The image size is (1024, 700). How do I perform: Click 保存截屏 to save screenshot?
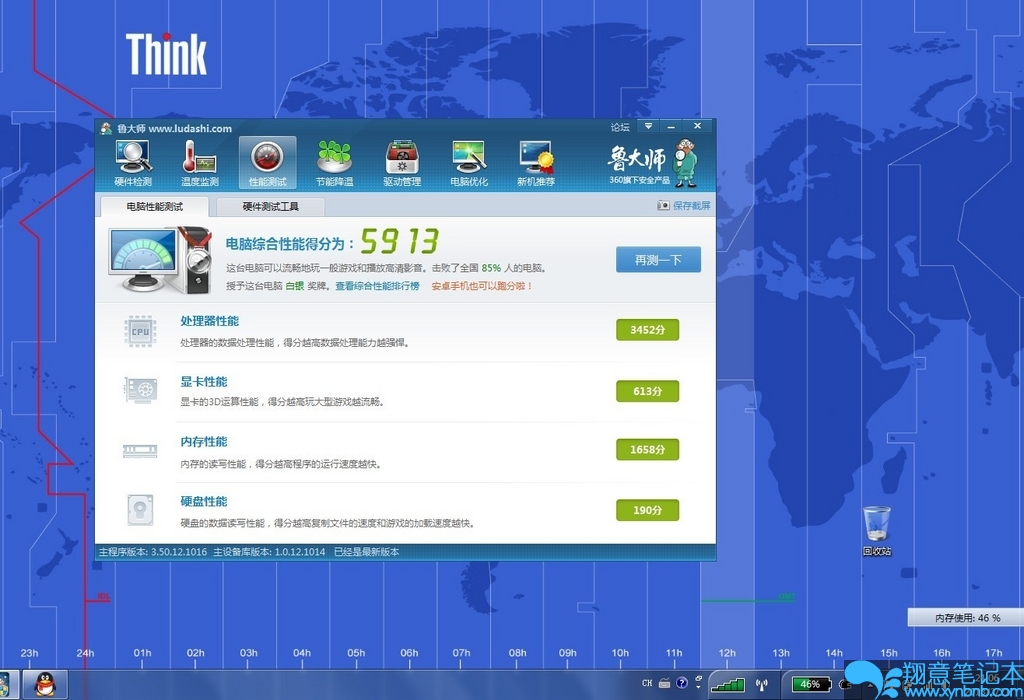[684, 206]
